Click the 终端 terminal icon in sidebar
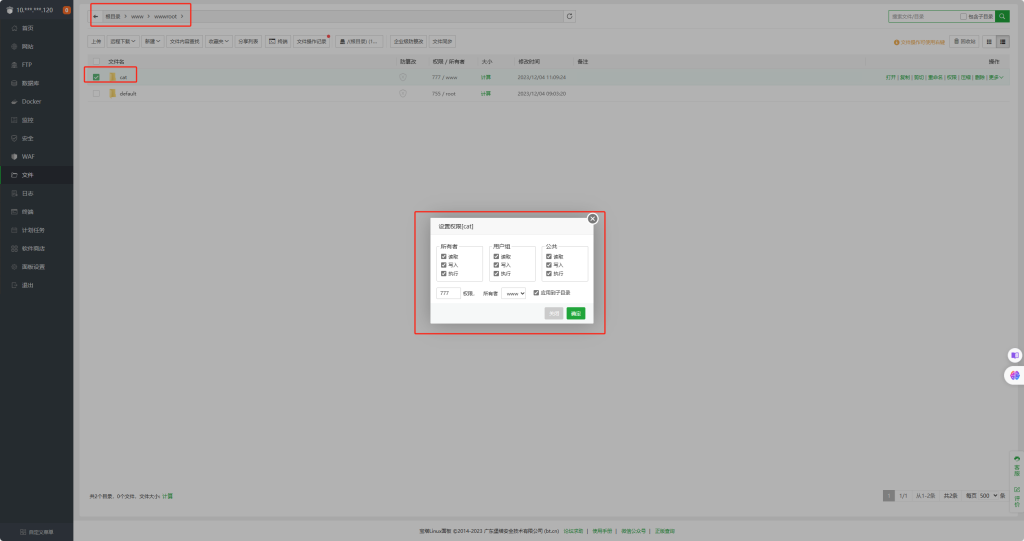The height and width of the screenshot is (541, 1024). tap(14, 212)
